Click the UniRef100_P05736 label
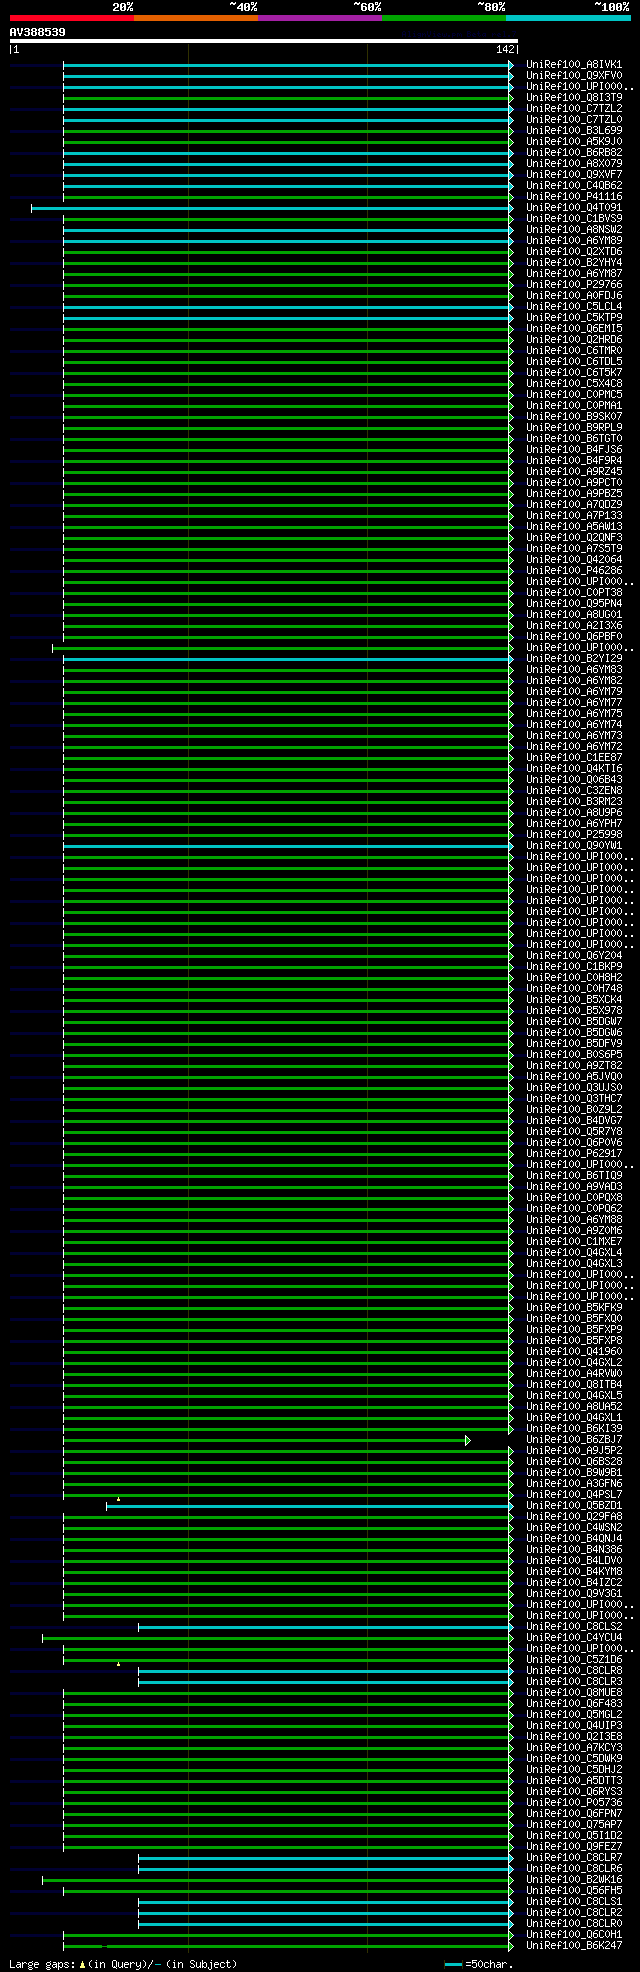640x1972 pixels. 574,1802
